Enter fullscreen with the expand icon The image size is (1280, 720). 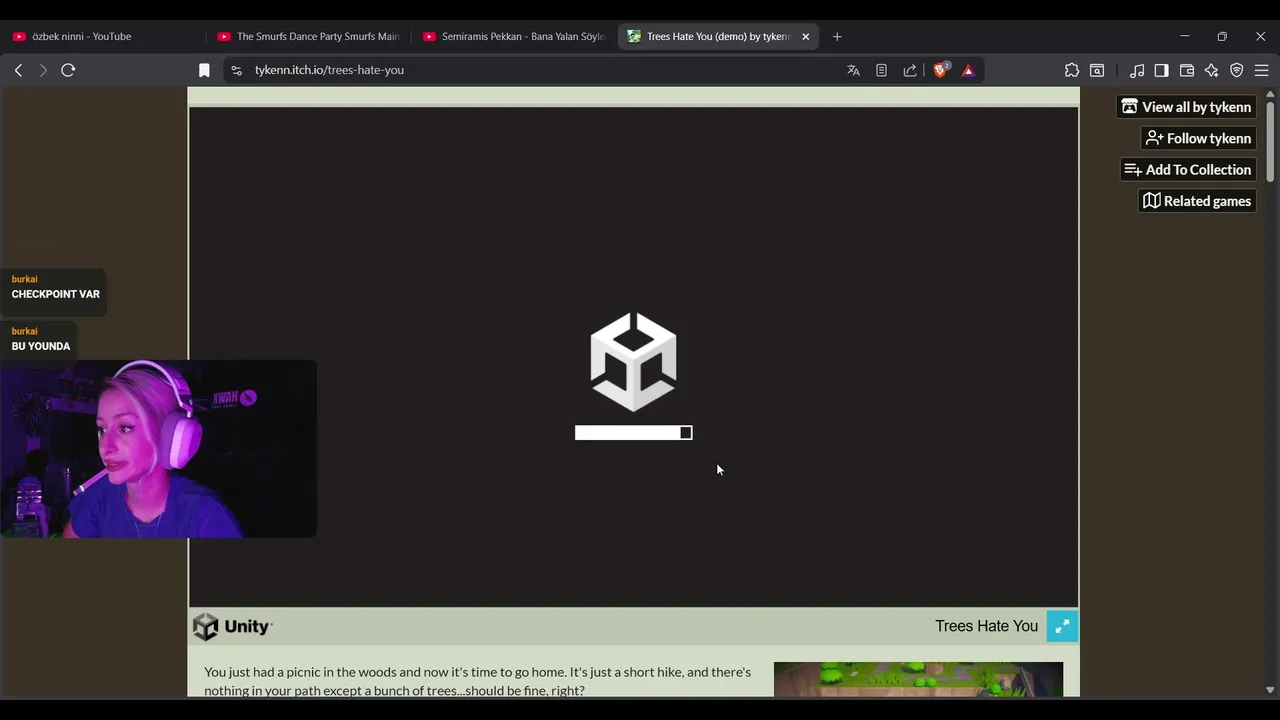1062,626
